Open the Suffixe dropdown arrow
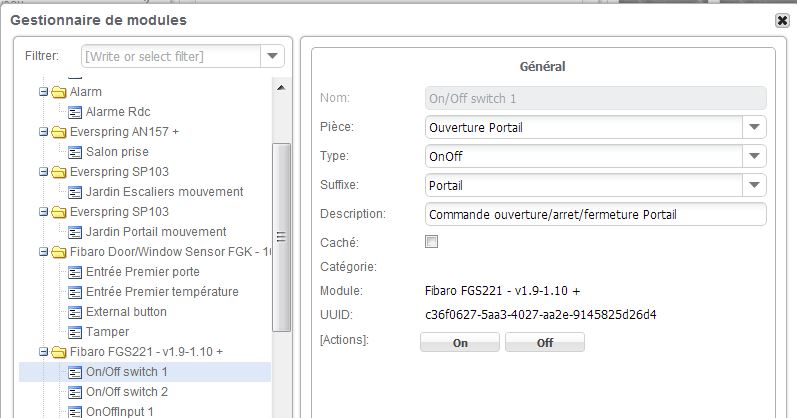Screen dimensions: 797x418 coord(754,185)
